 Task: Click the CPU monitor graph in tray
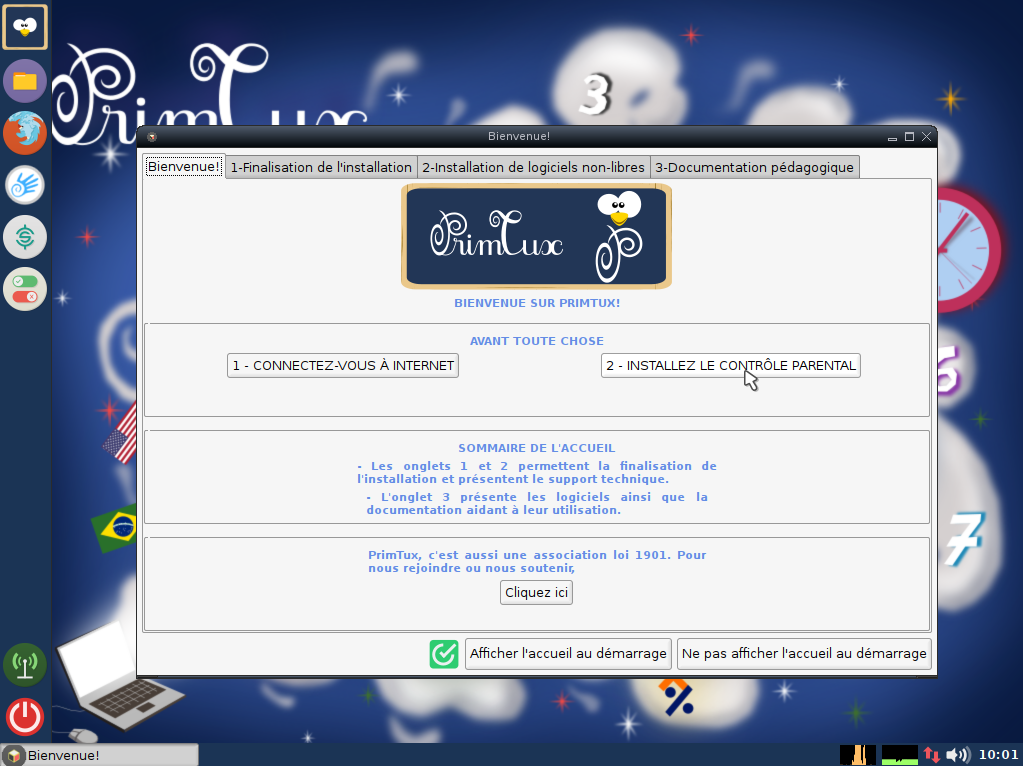857,755
